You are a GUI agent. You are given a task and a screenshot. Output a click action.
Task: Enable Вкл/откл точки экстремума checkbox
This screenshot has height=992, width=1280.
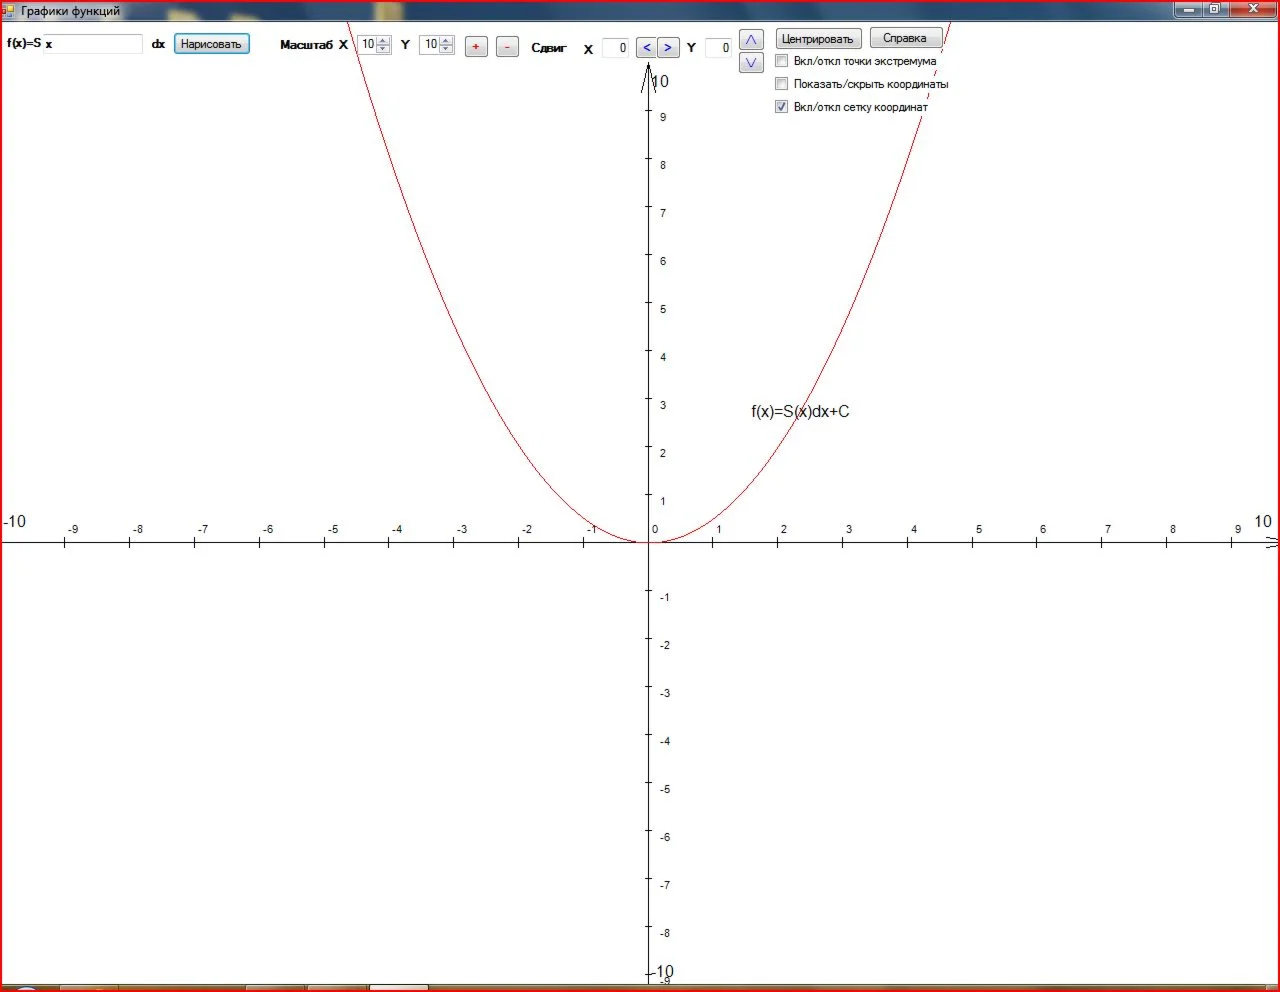coord(782,61)
